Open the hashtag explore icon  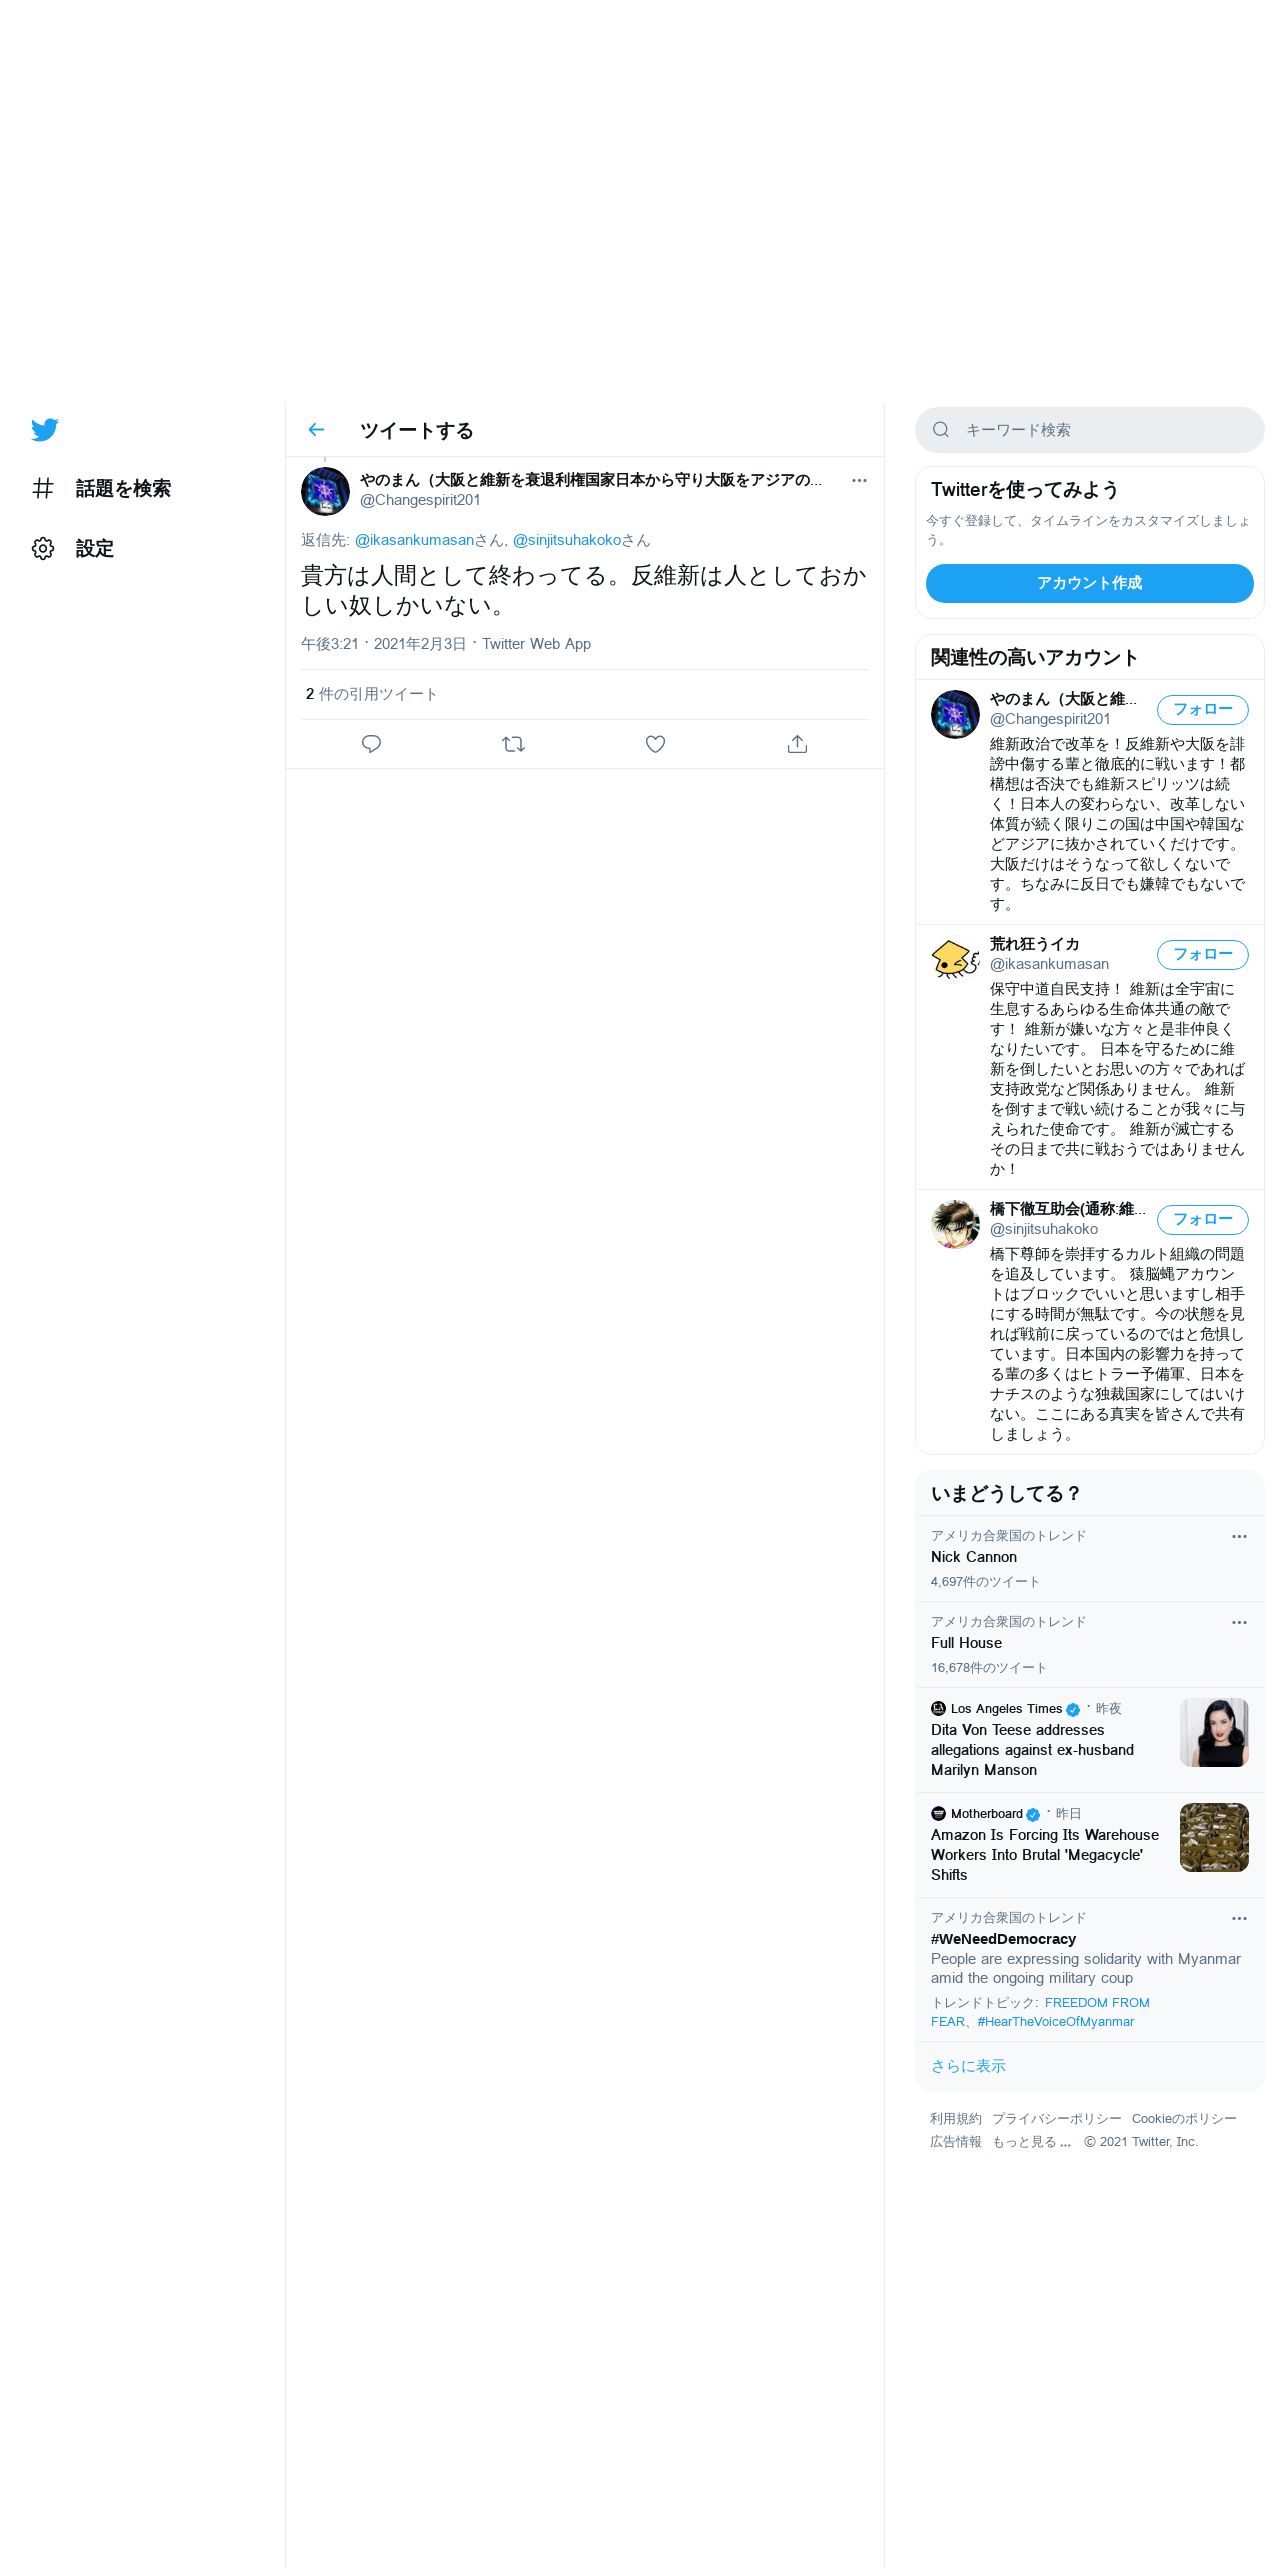tap(43, 488)
